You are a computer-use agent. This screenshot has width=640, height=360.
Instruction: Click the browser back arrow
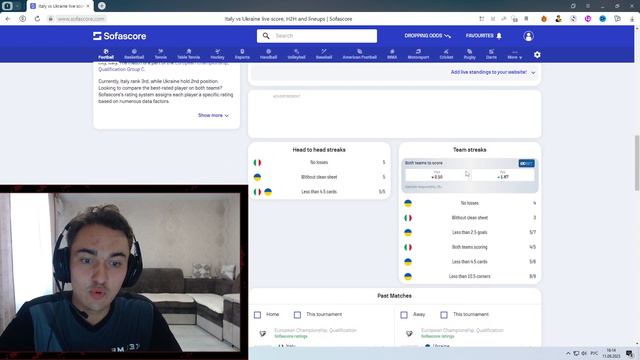(8, 19)
